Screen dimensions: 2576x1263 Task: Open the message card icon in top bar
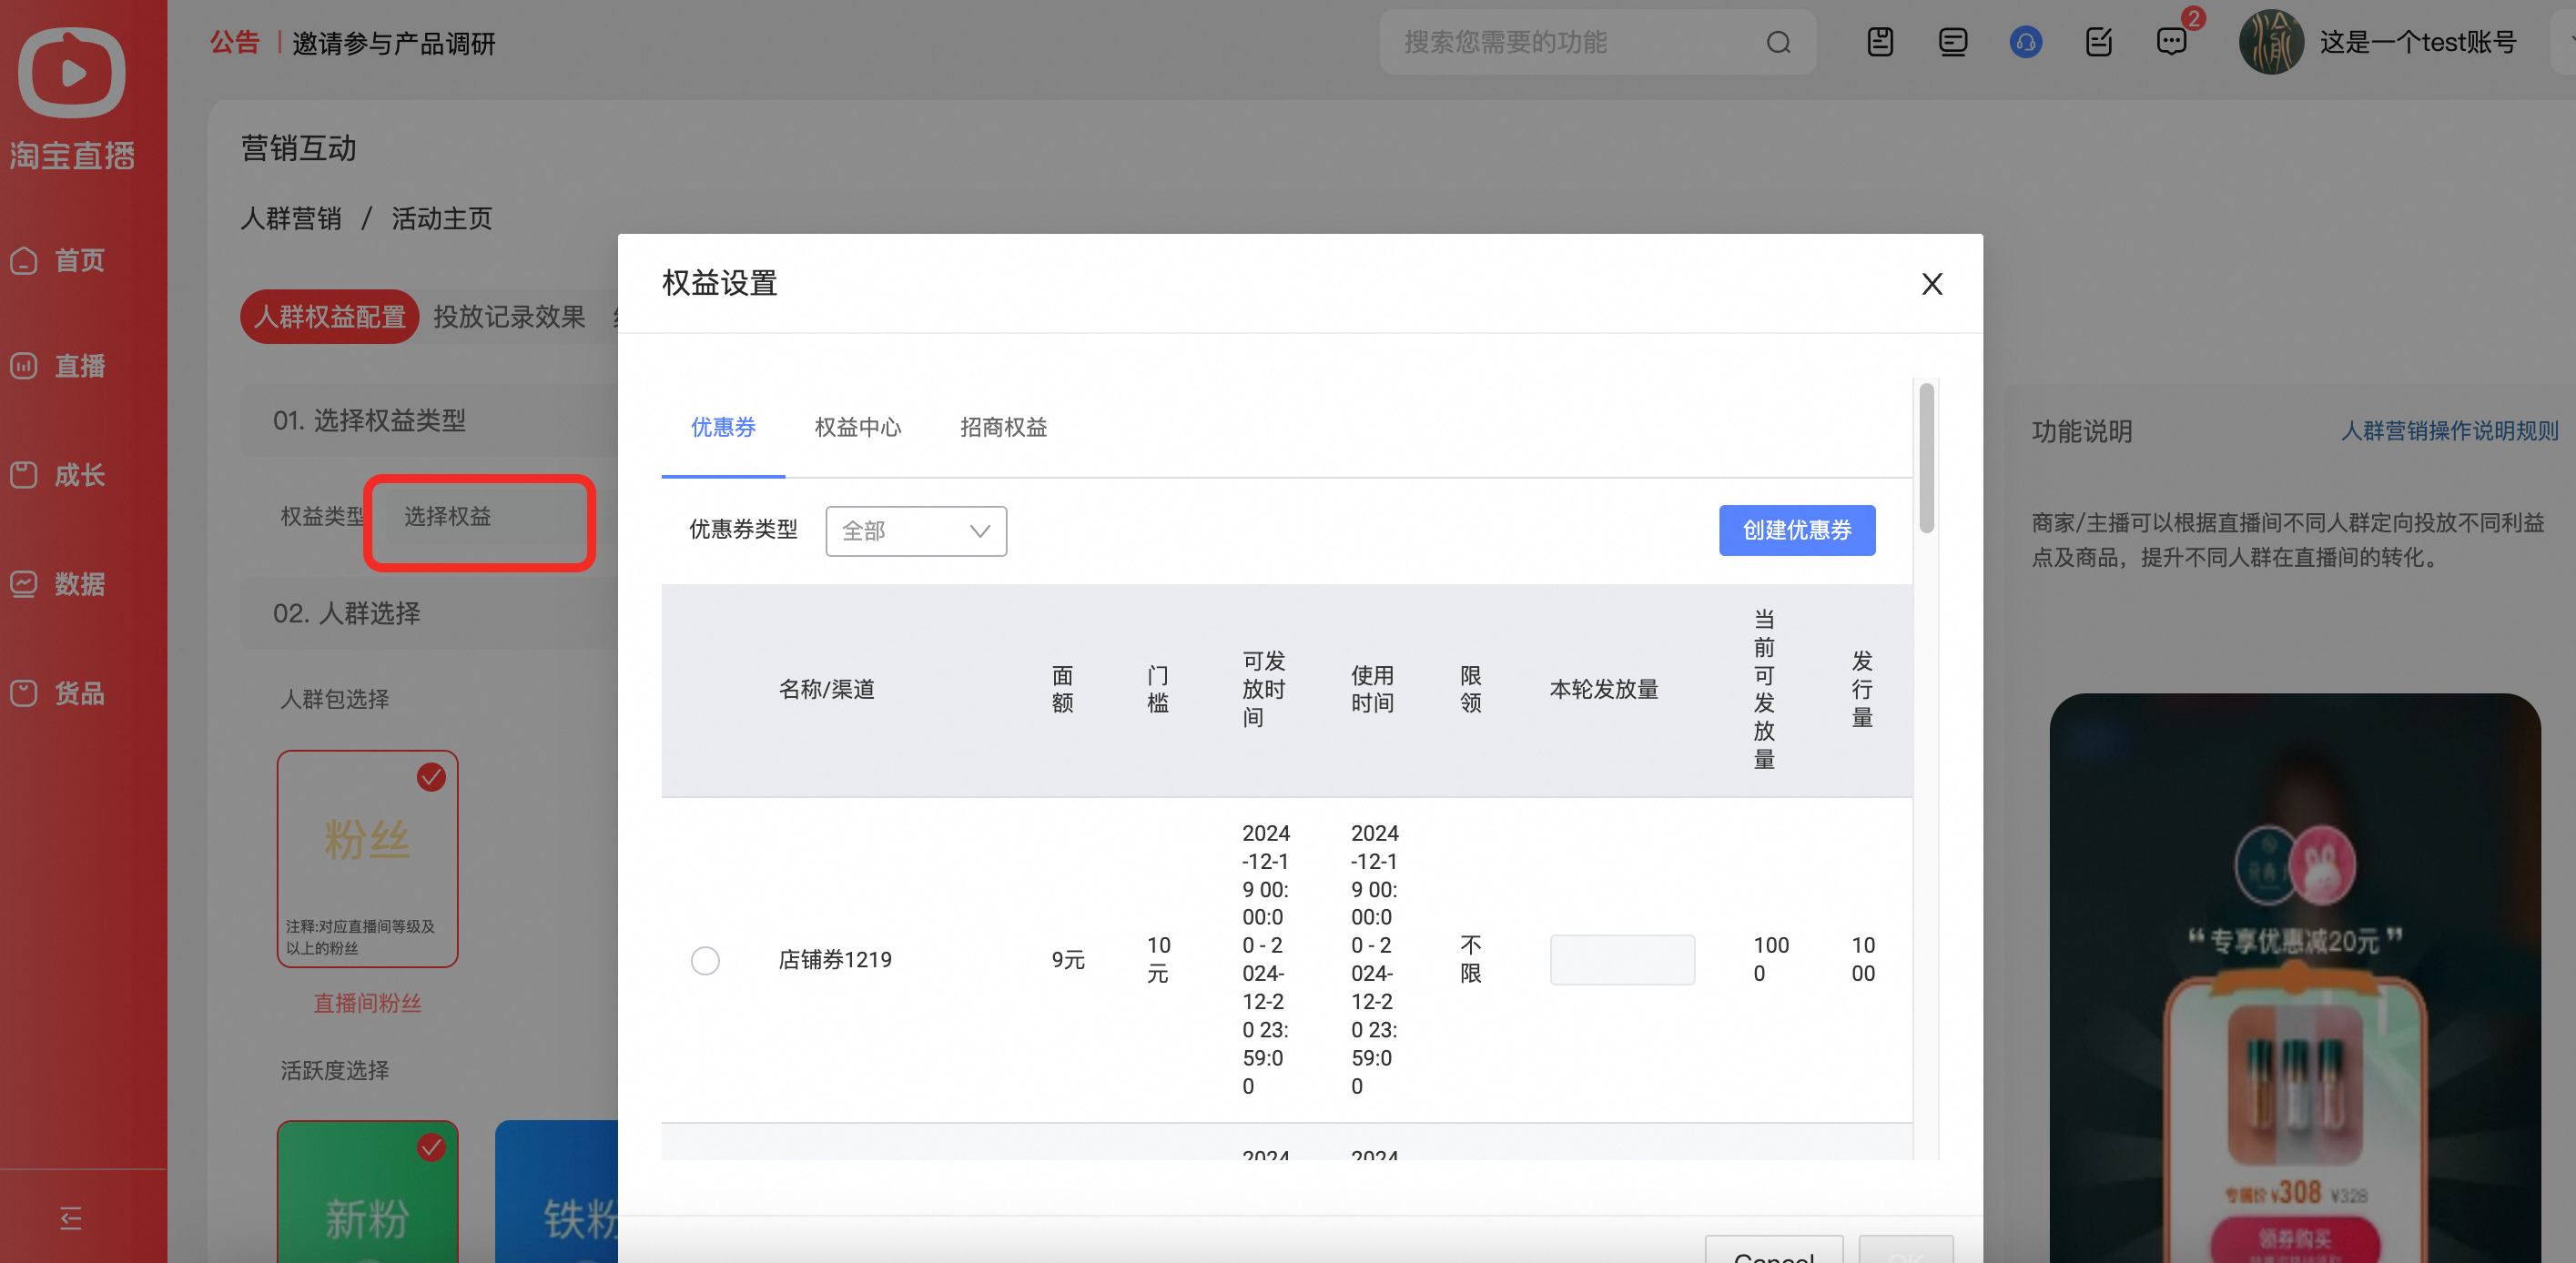pos(1953,42)
